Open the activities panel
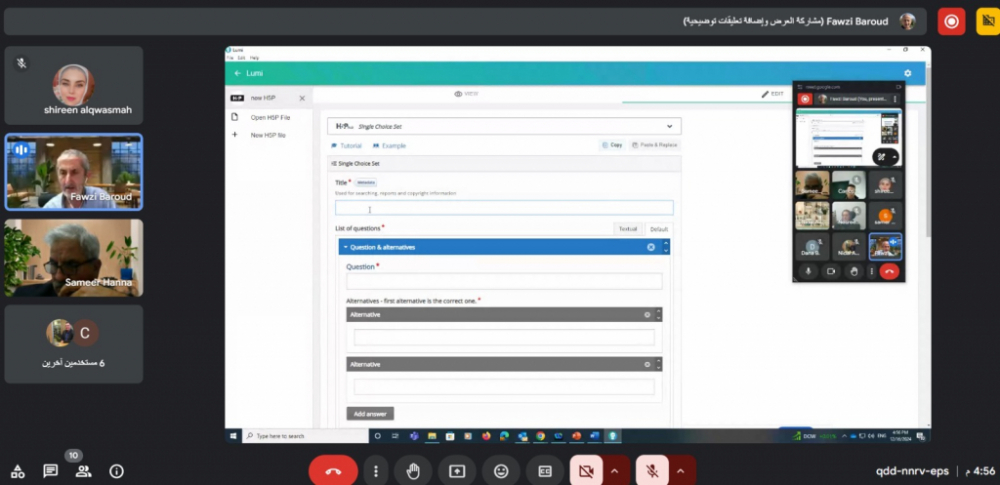This screenshot has height=485, width=1000. pos(18,472)
